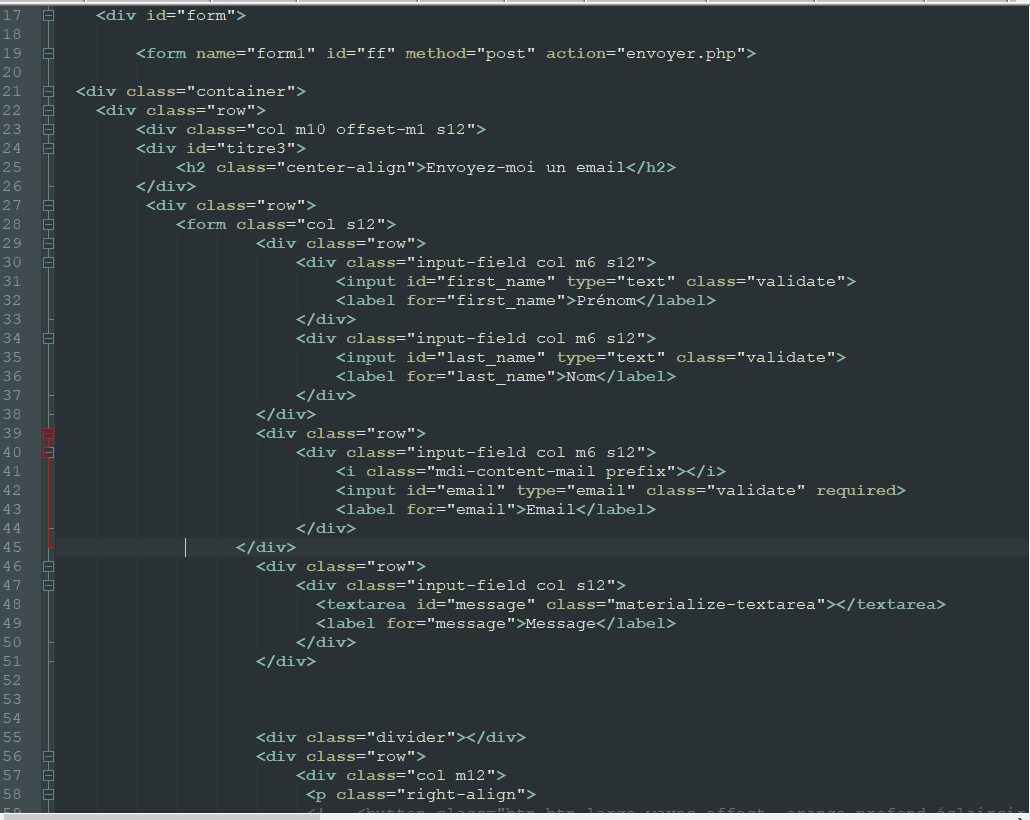Click line number 45 in the margin
Viewport: 1030px width, 820px height.
tap(12, 547)
